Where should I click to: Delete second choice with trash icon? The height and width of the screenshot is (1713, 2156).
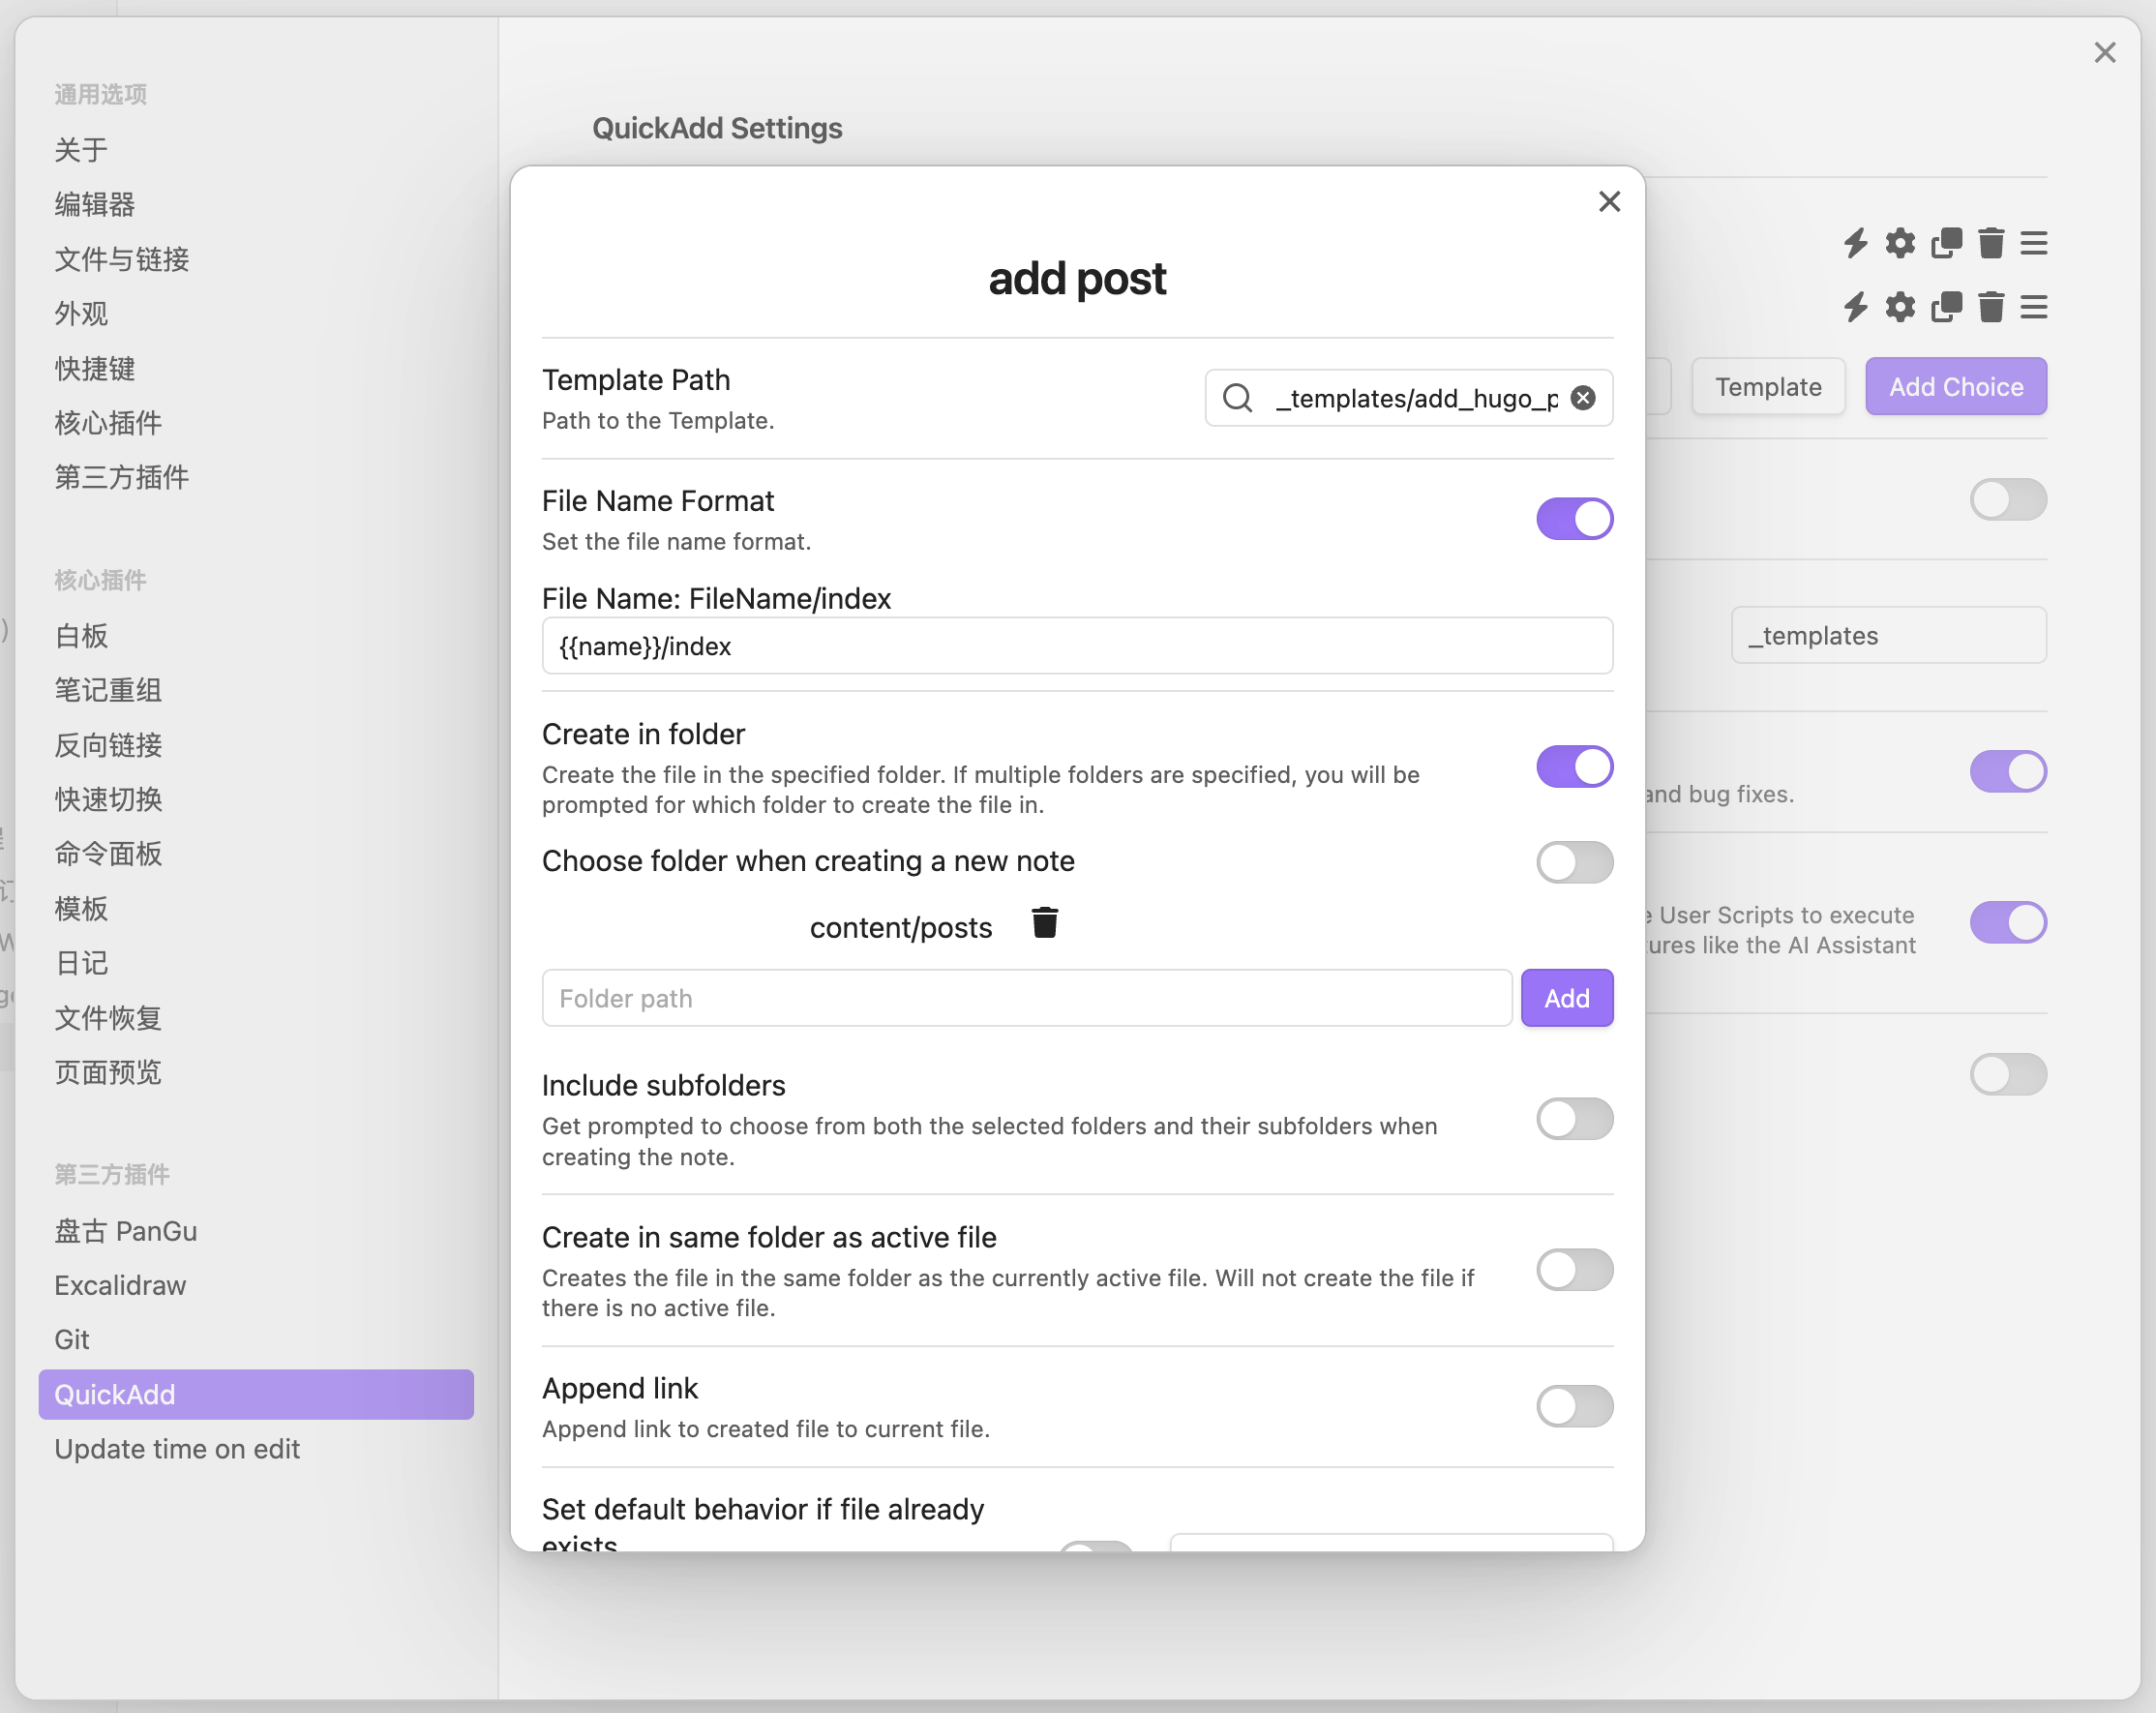pos(1991,307)
